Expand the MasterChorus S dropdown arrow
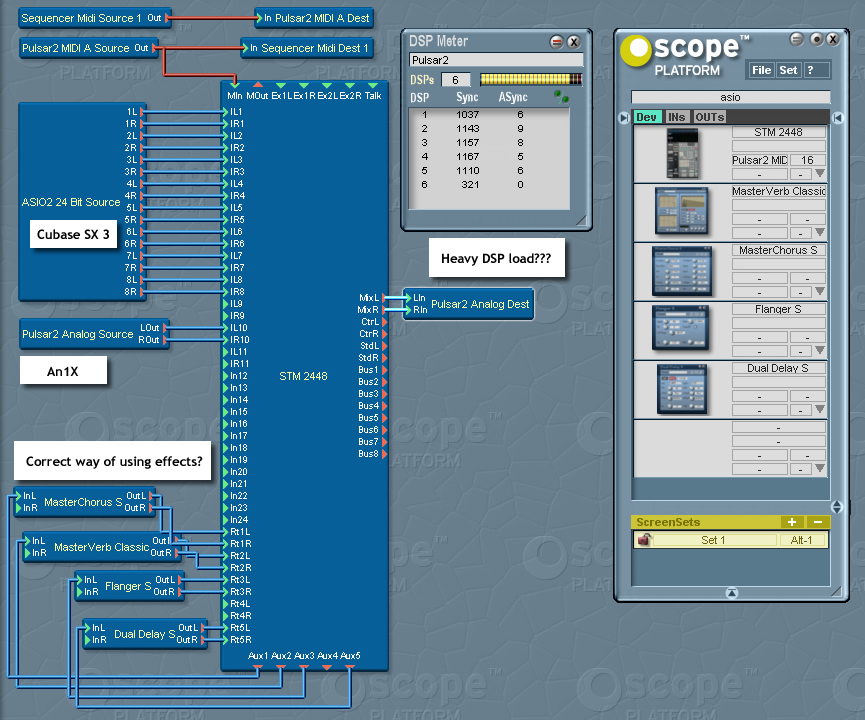This screenshot has width=865, height=720. coord(820,291)
